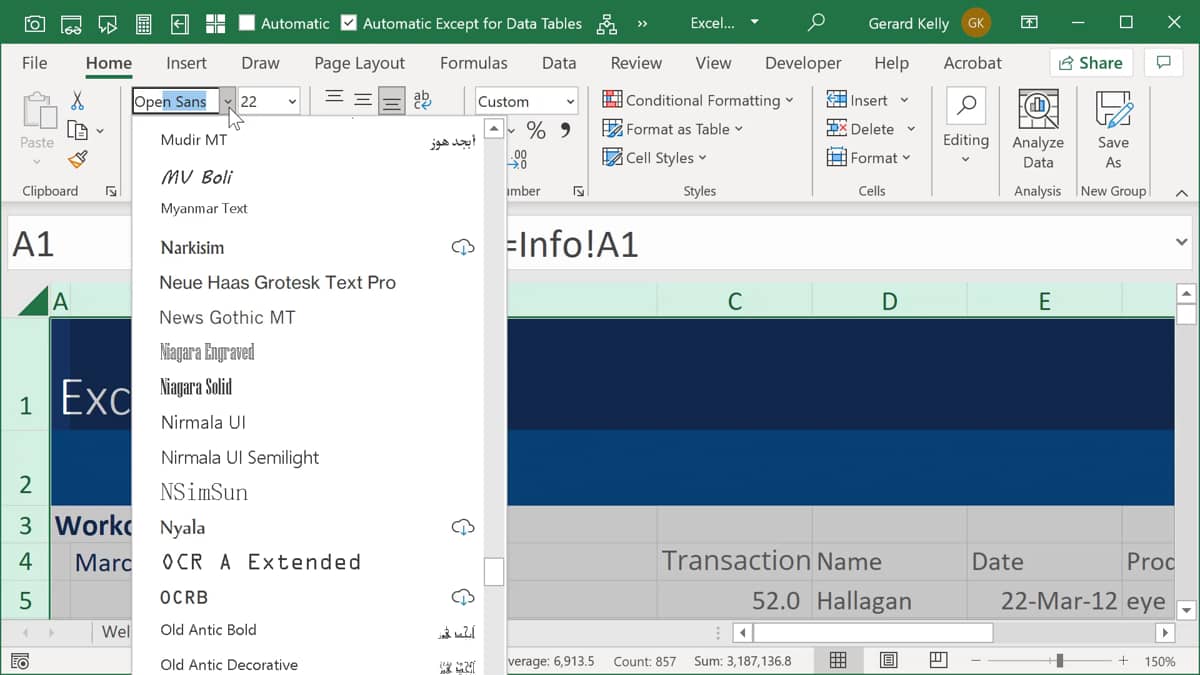This screenshot has width=1200, height=675.
Task: Open the Custom number format dropdown
Action: coord(570,101)
